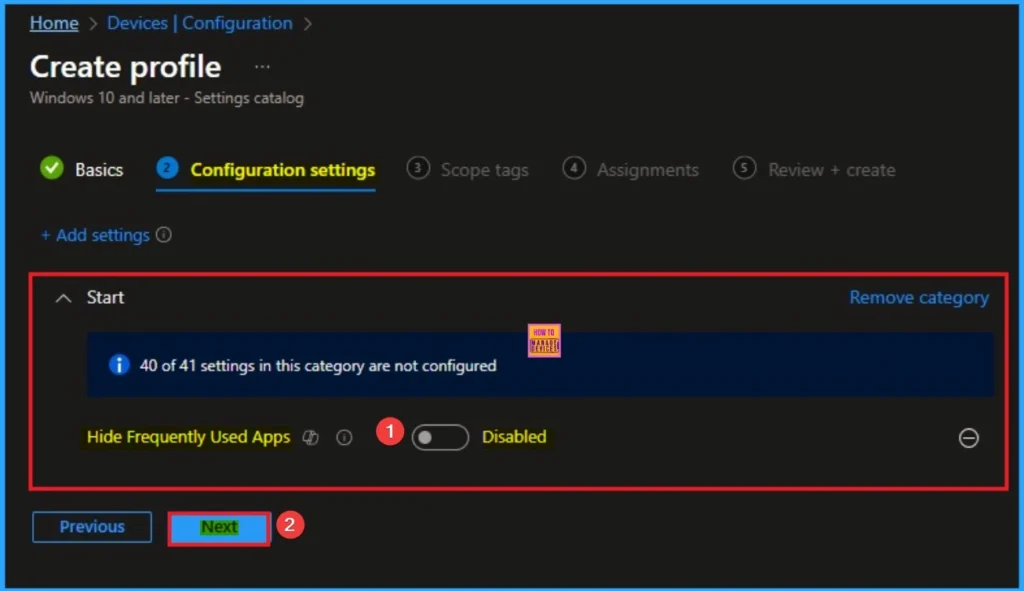Click the Previous button
1024x591 pixels.
[x=92, y=527]
